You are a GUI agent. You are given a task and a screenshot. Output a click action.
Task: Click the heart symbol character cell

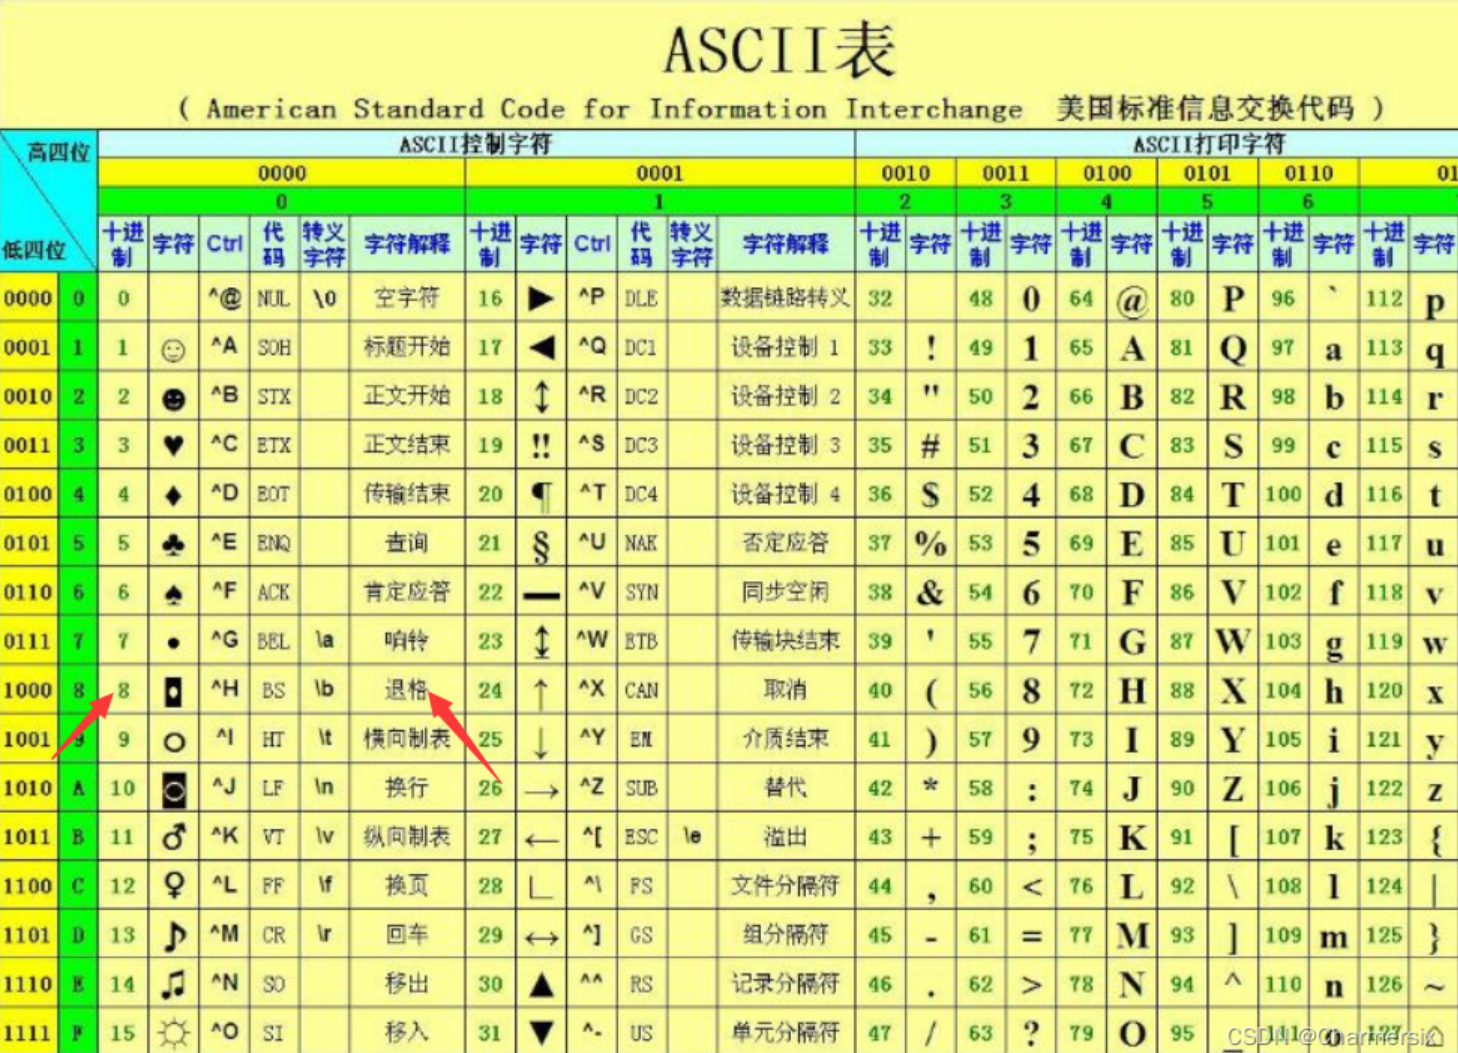point(173,445)
